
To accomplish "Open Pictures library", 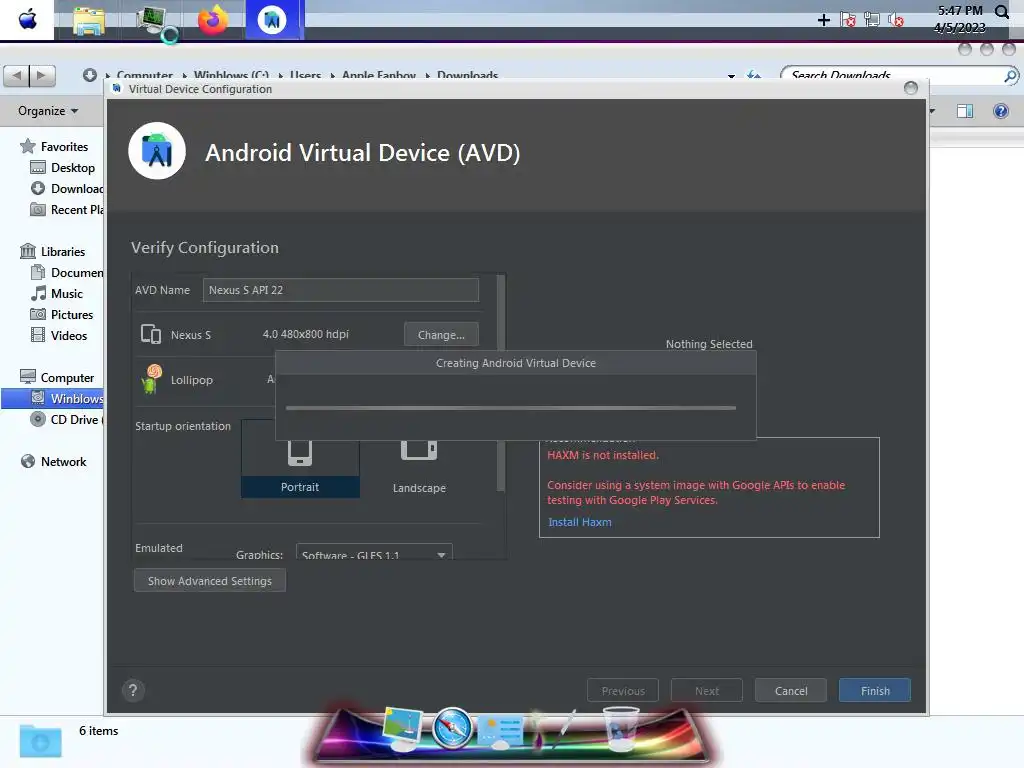I will pyautogui.click(x=62, y=314).
